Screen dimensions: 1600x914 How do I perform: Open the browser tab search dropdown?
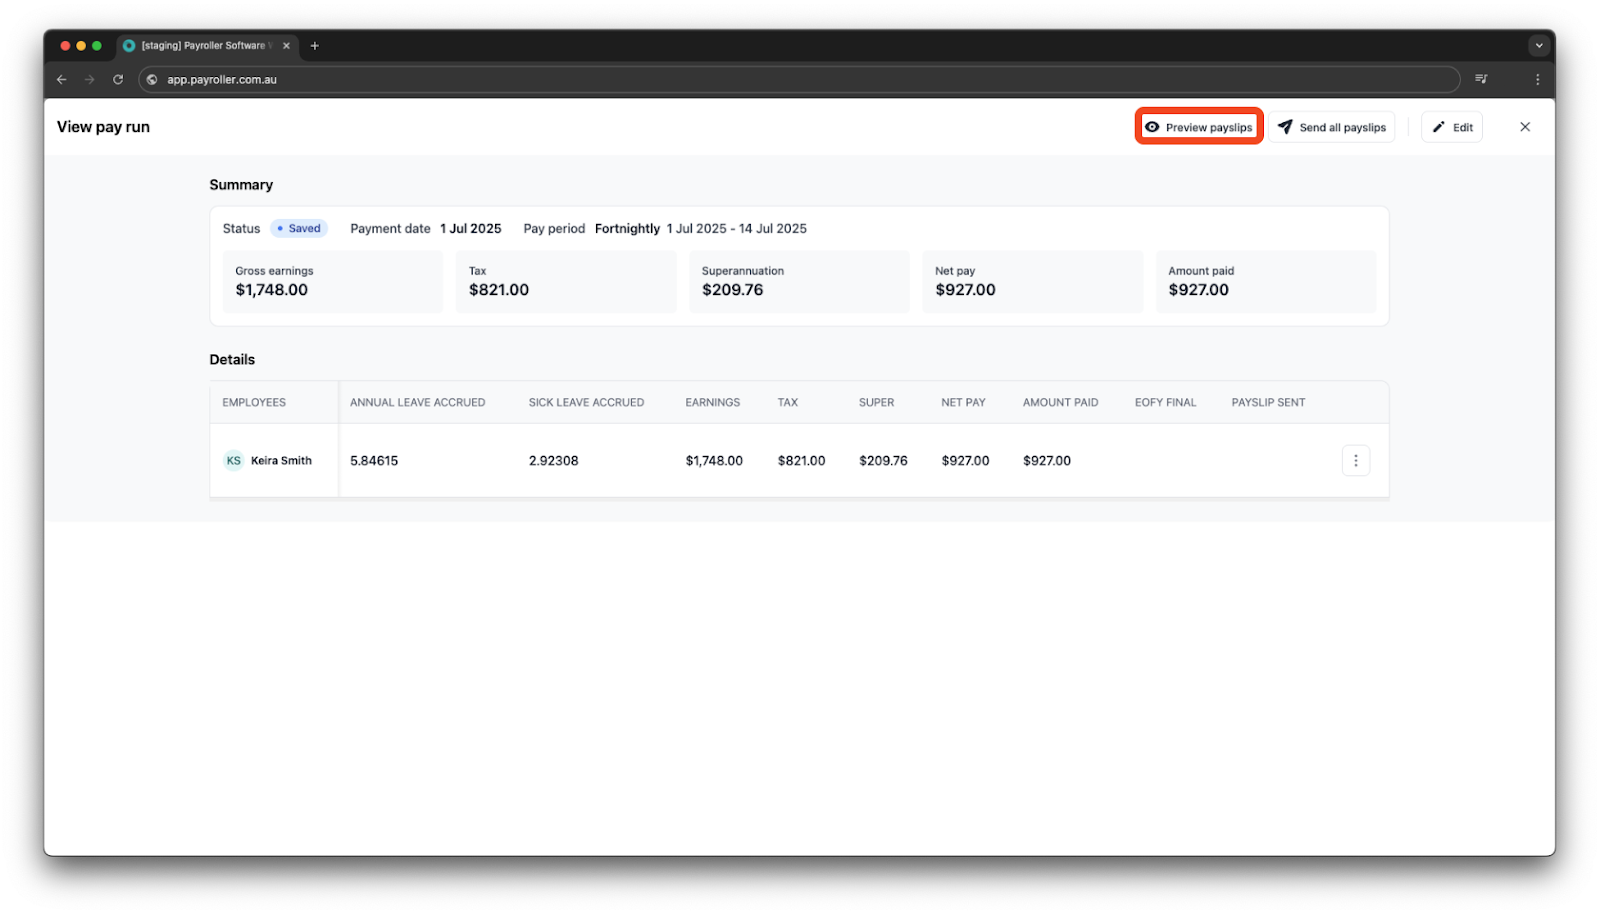tap(1539, 46)
